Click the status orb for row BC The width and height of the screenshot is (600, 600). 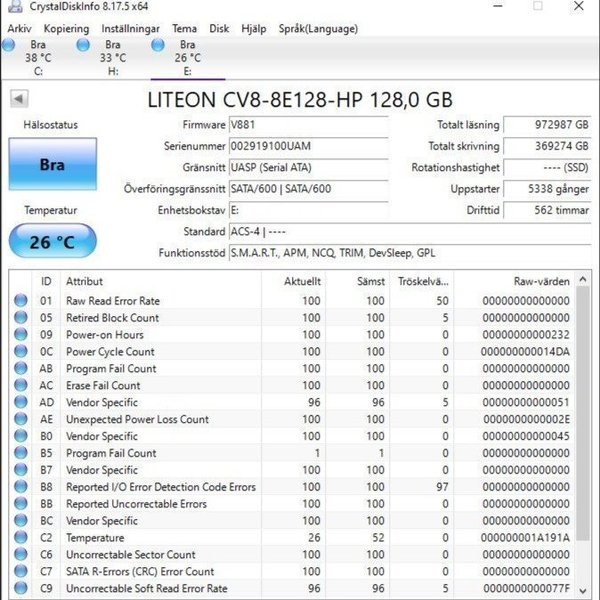click(21, 520)
